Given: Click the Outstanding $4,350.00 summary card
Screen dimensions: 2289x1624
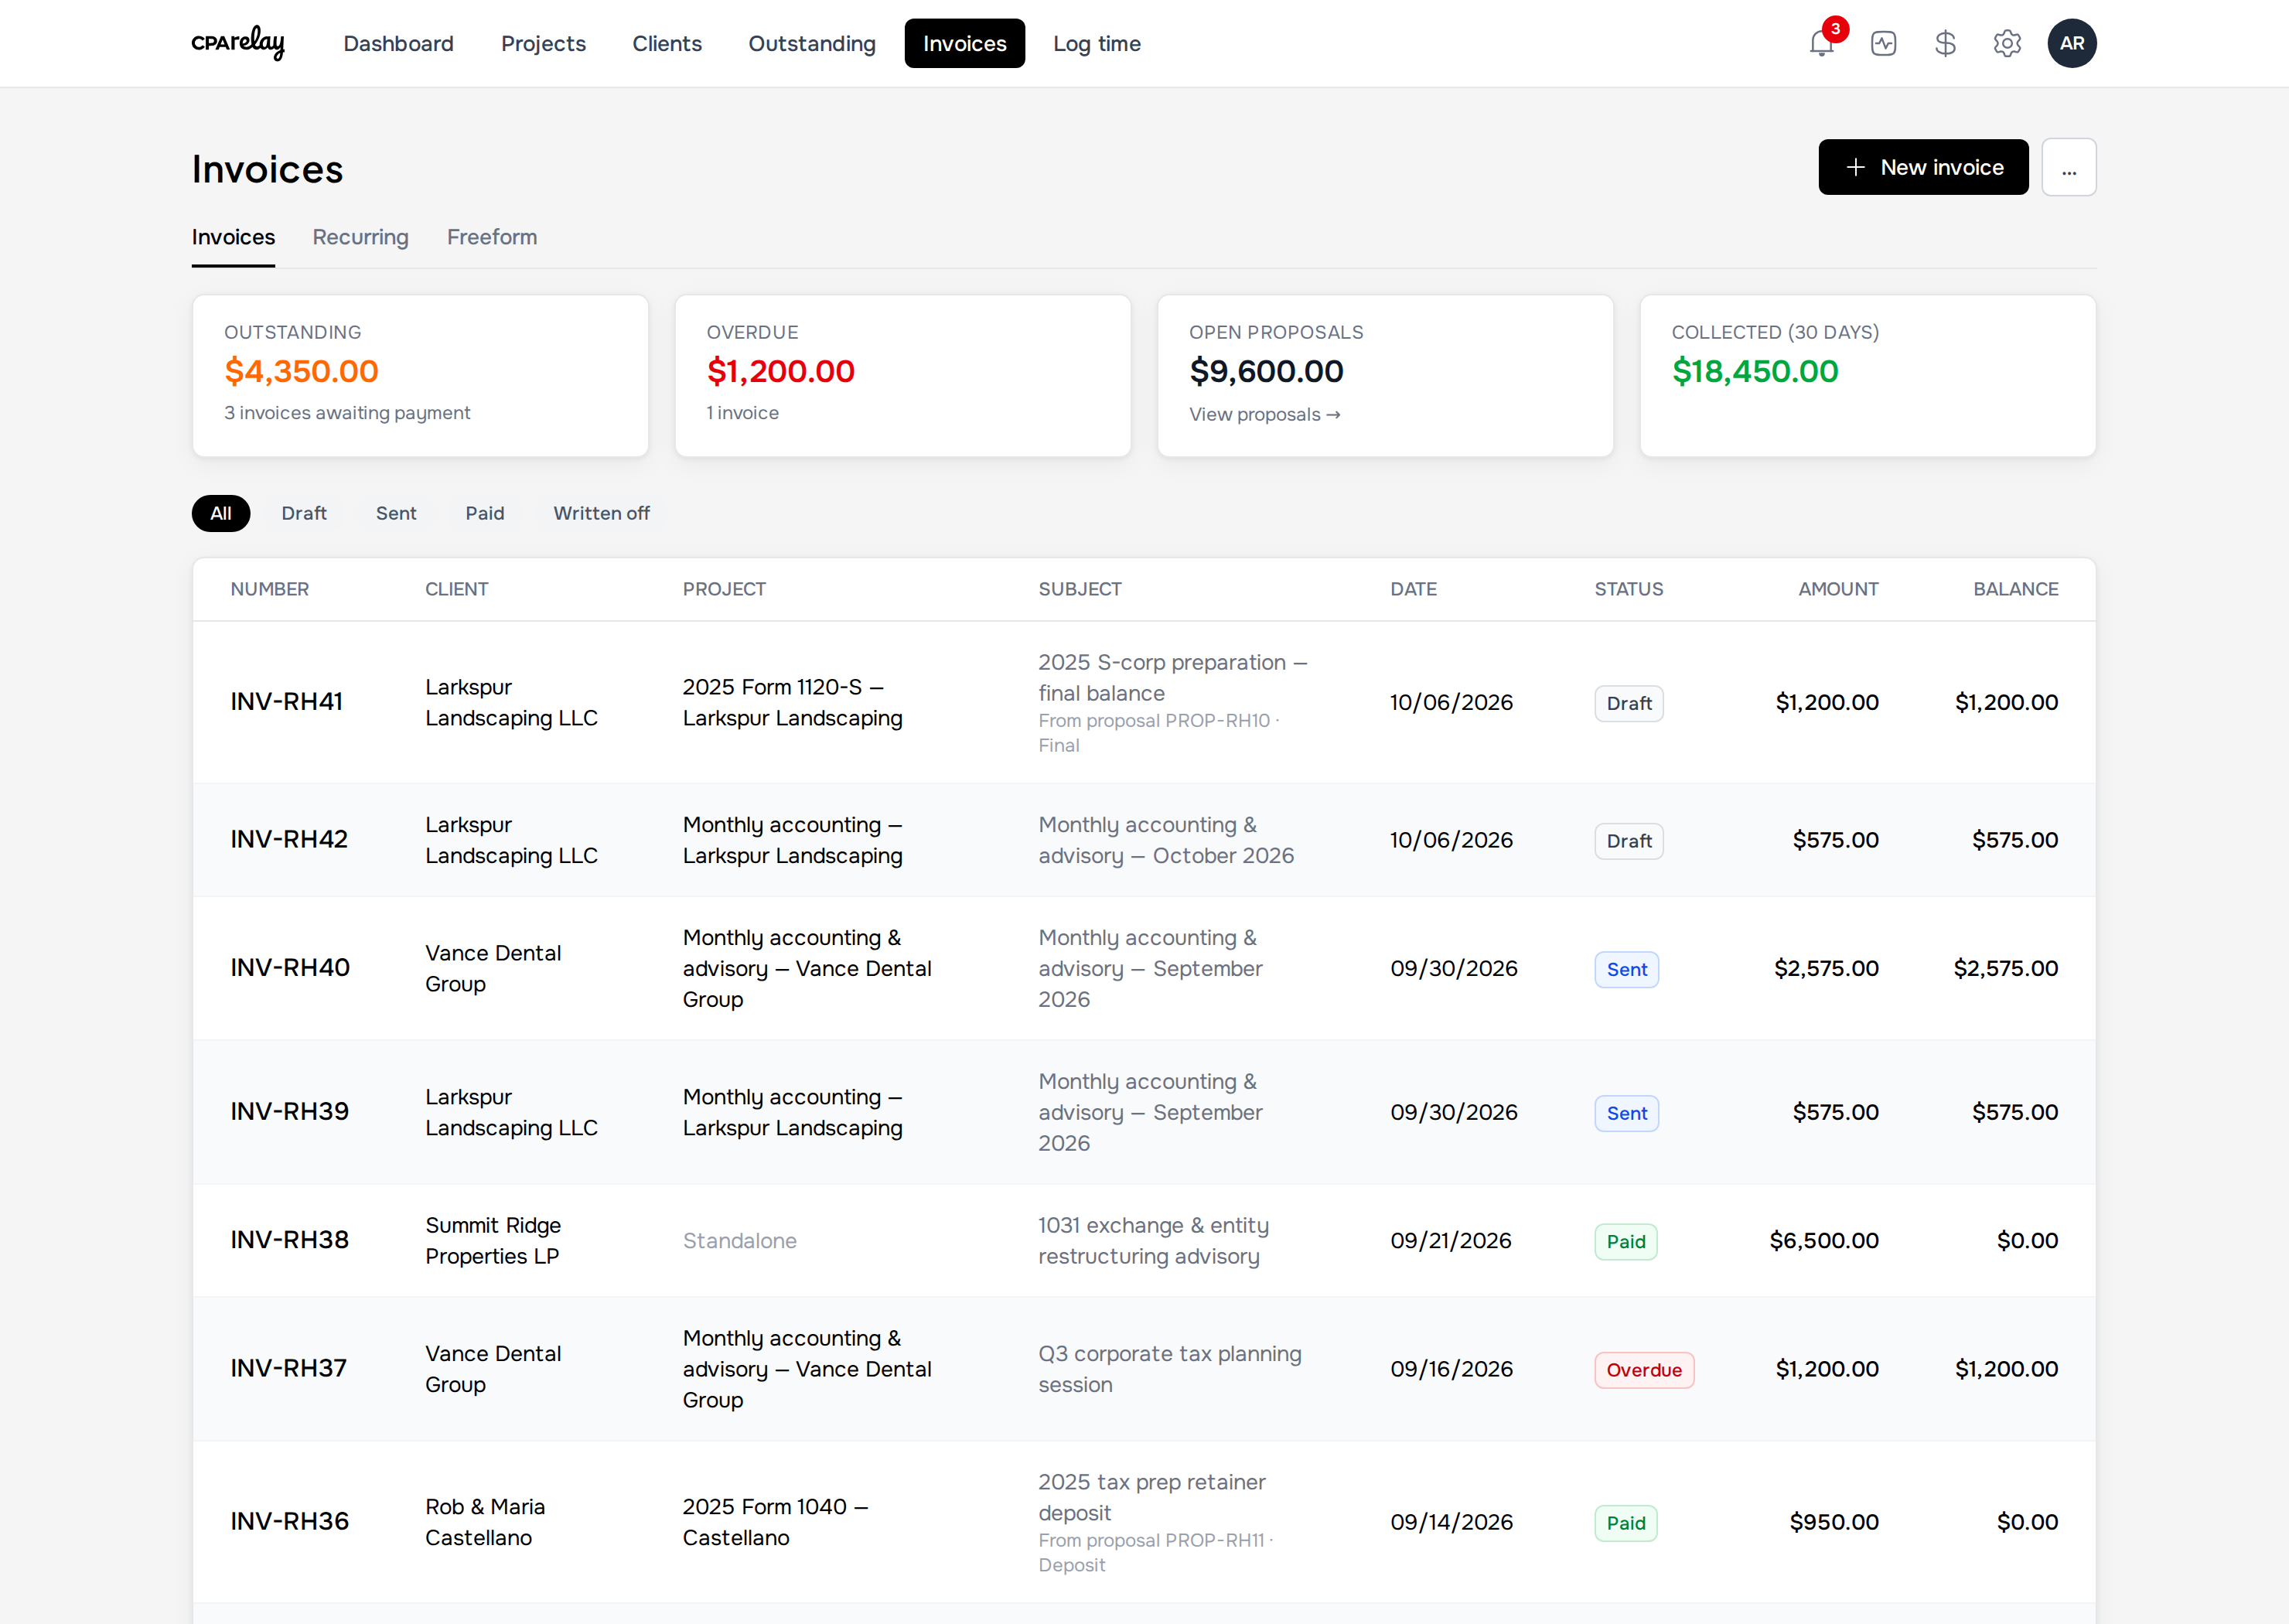Looking at the screenshot, I should click(x=420, y=376).
